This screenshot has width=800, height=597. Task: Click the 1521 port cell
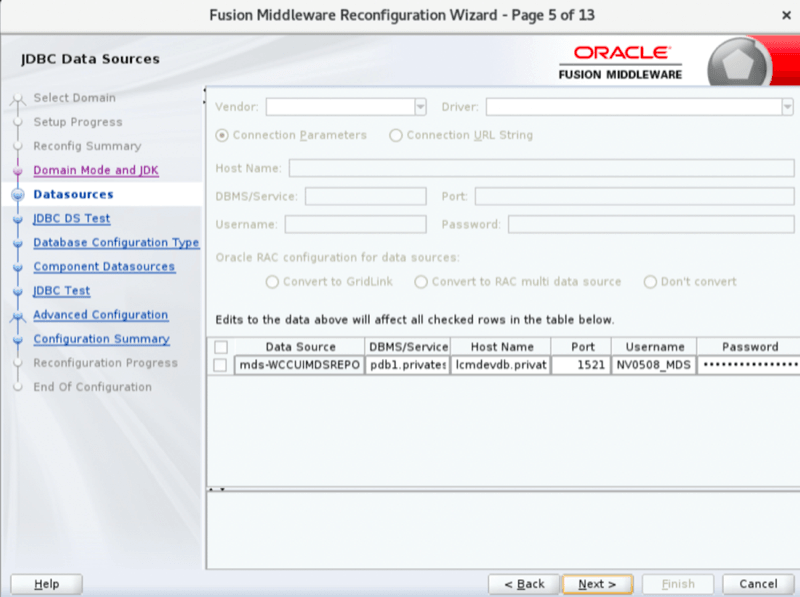(x=582, y=365)
